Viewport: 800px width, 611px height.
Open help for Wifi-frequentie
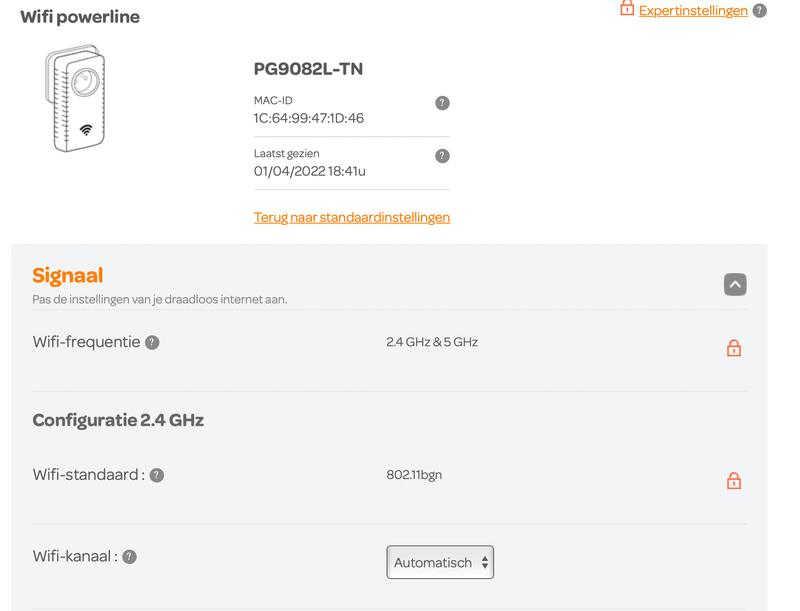click(x=152, y=342)
